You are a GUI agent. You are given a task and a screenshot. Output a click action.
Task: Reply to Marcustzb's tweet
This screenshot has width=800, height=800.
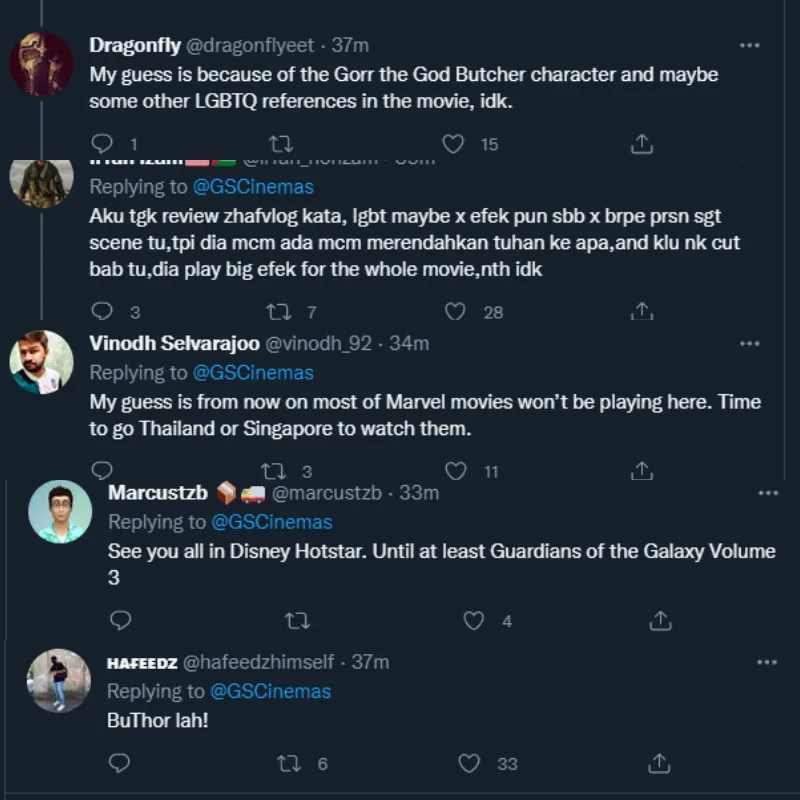tap(119, 621)
